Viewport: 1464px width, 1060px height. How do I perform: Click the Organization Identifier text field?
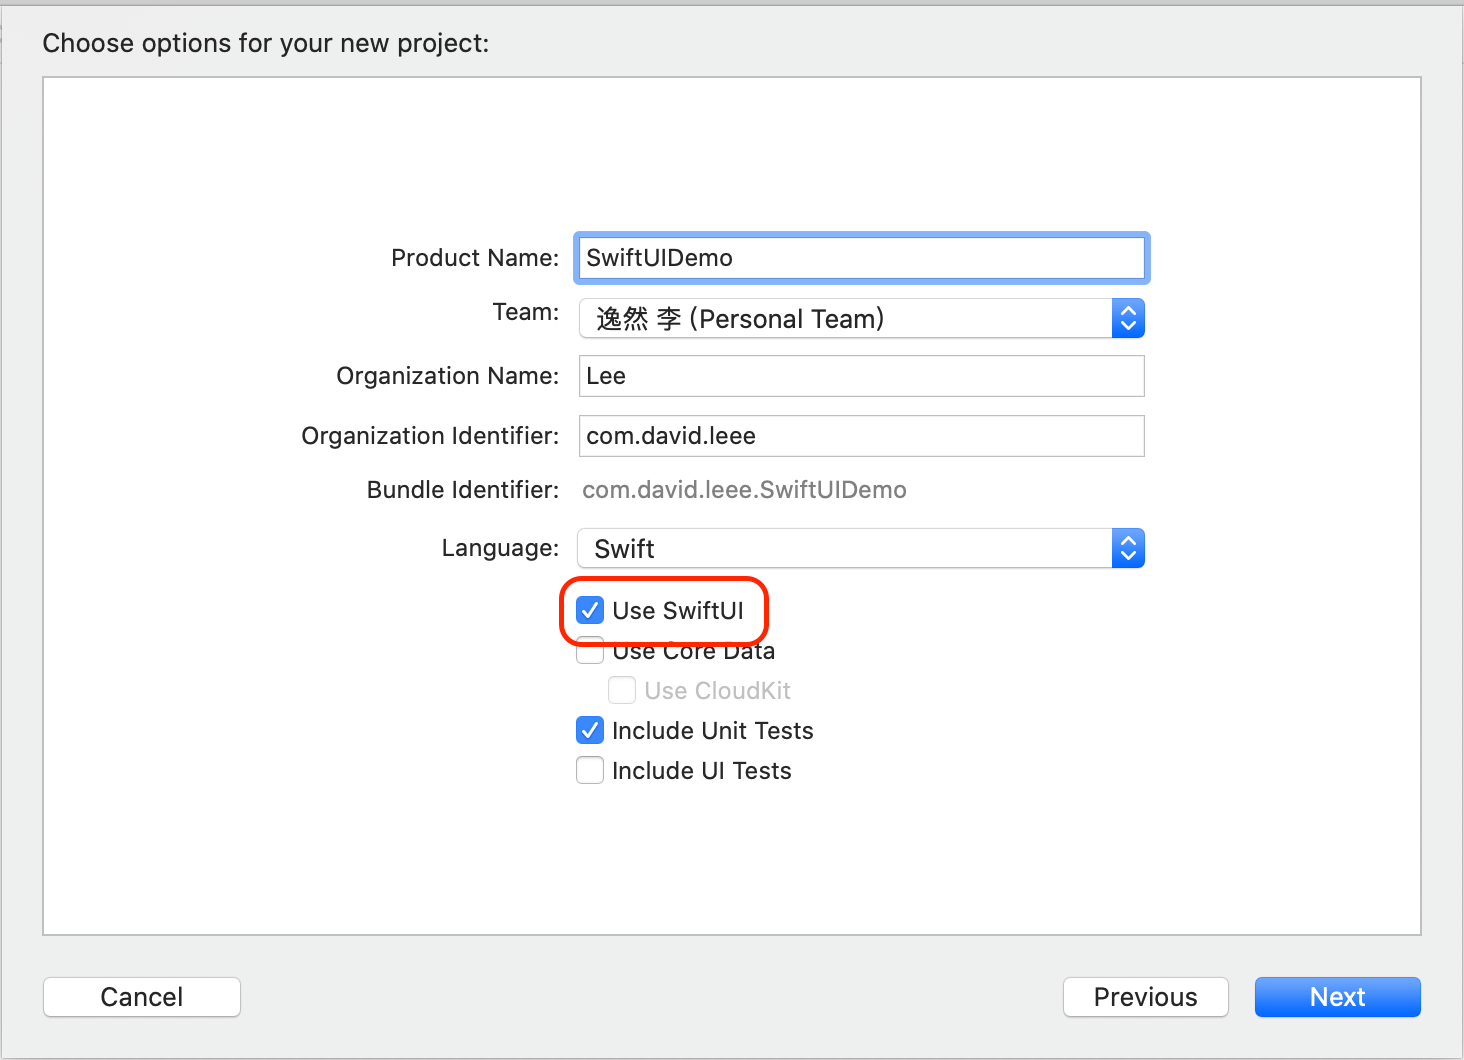[861, 436]
